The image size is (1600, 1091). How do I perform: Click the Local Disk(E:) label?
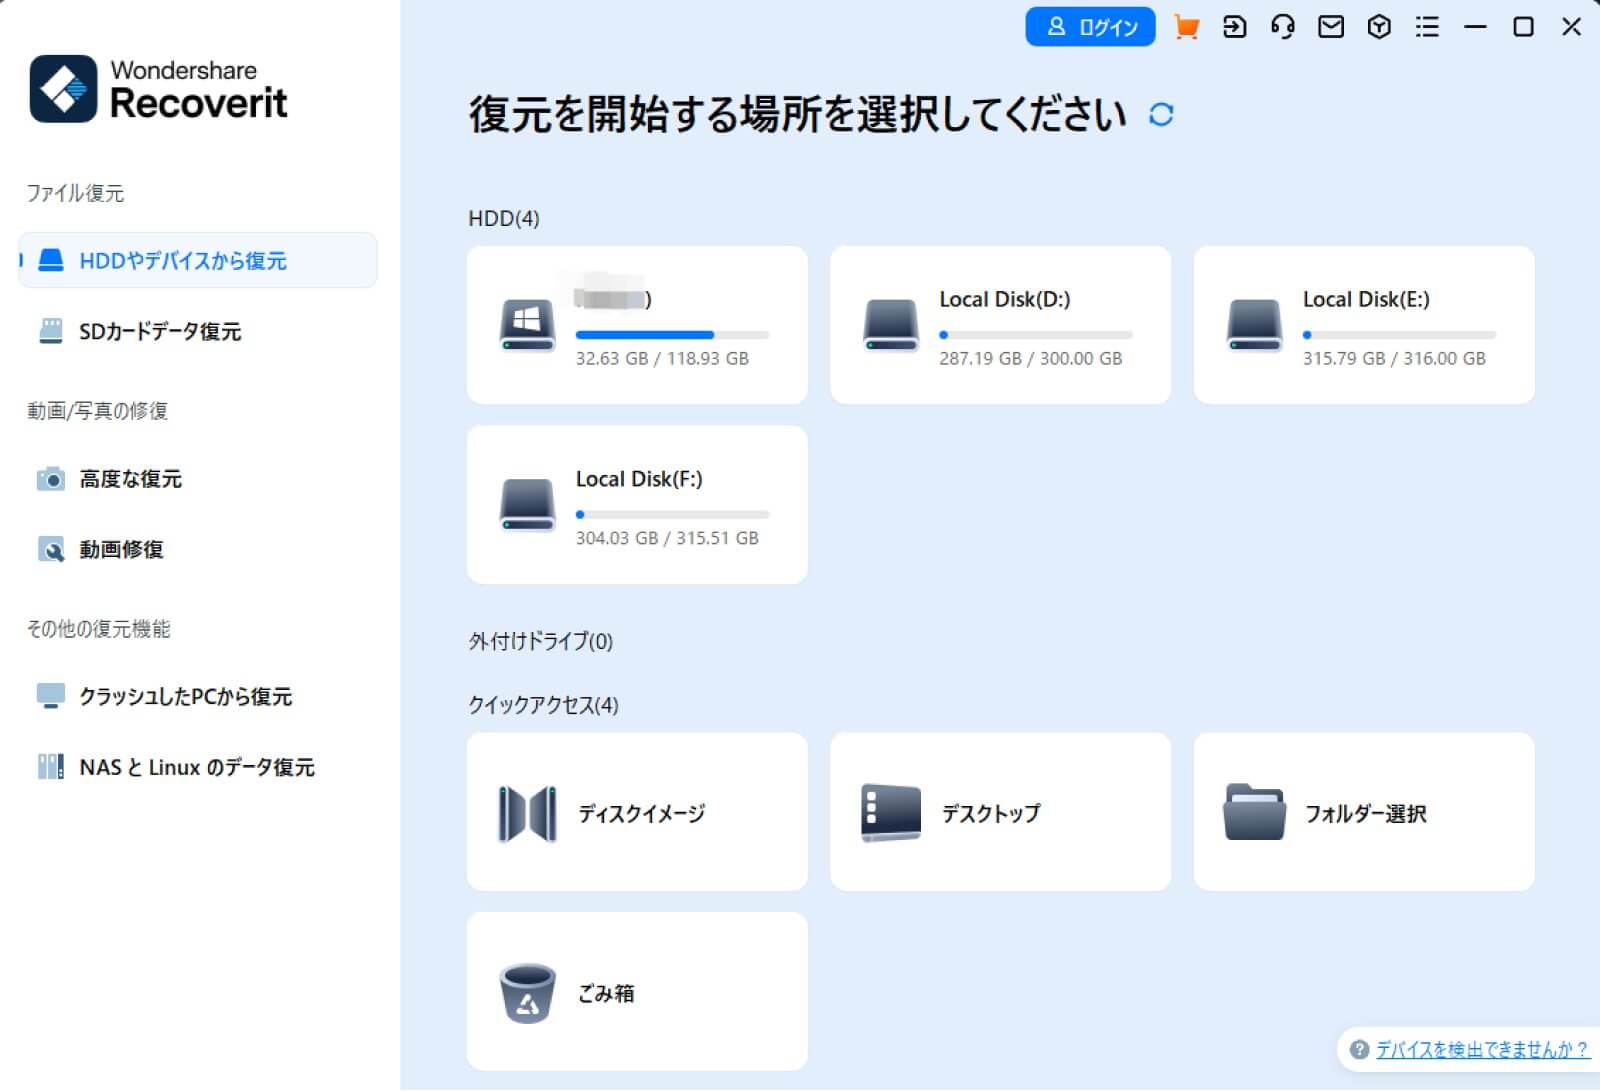click(1366, 299)
